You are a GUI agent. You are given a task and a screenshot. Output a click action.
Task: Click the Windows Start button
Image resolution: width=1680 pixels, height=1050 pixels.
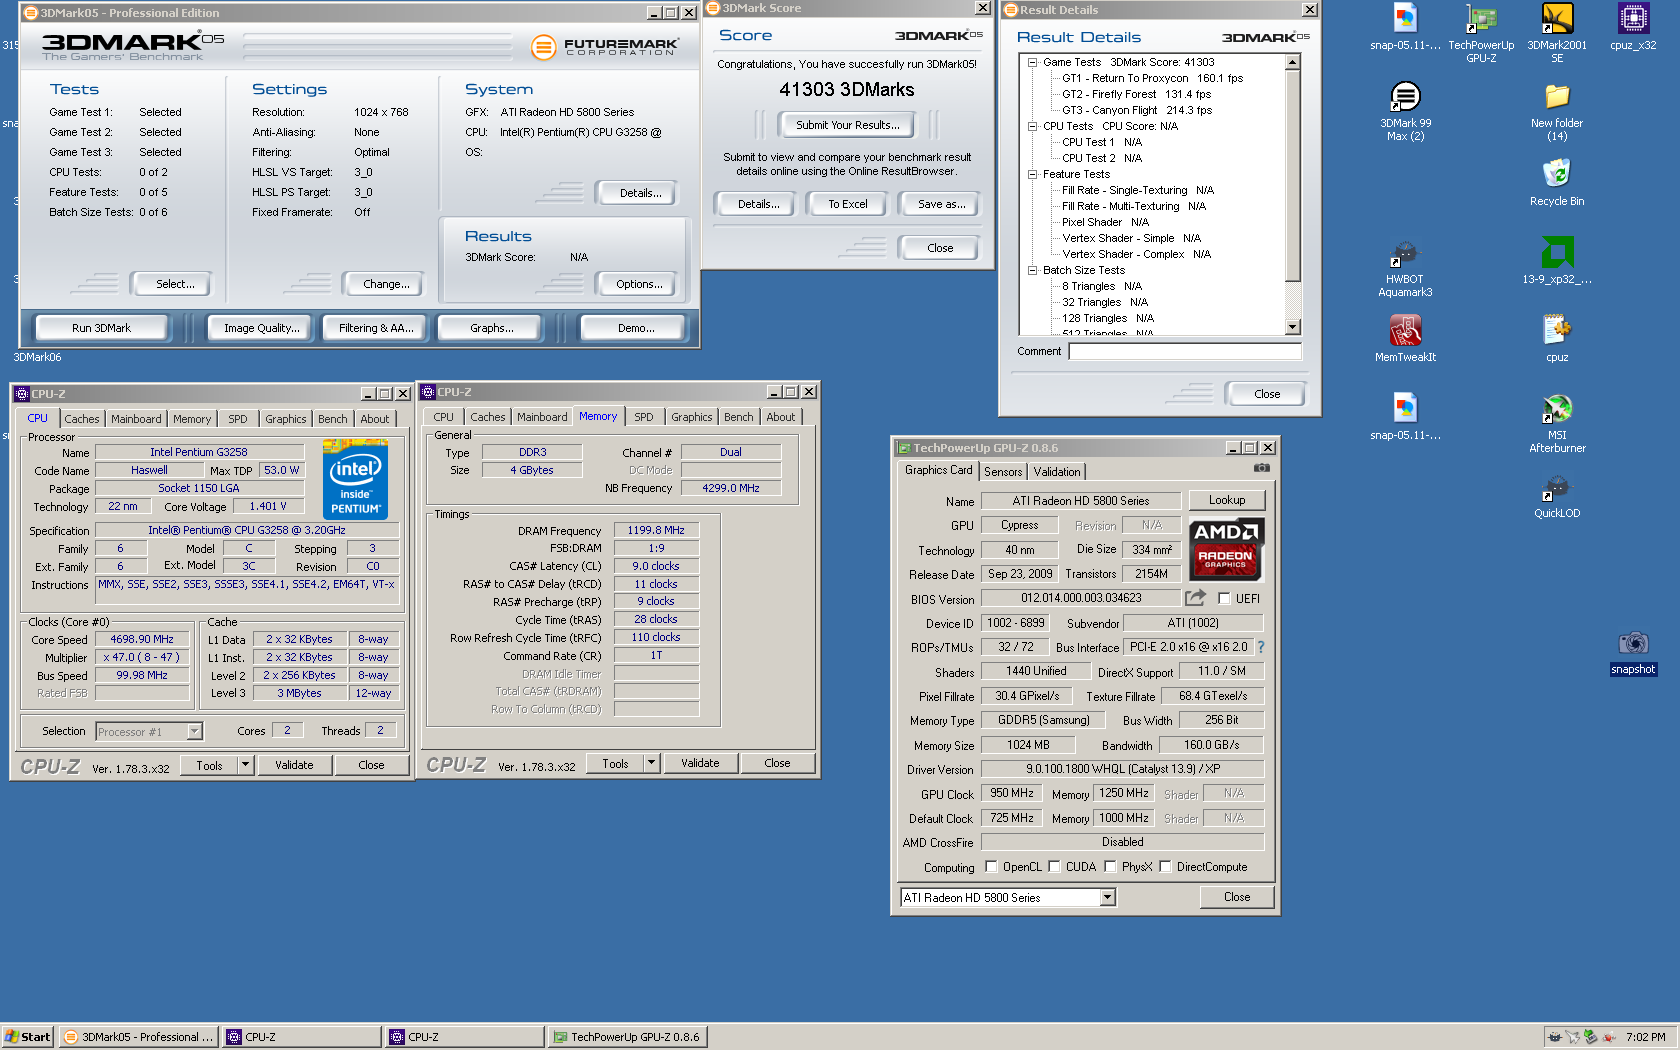click(27, 1037)
